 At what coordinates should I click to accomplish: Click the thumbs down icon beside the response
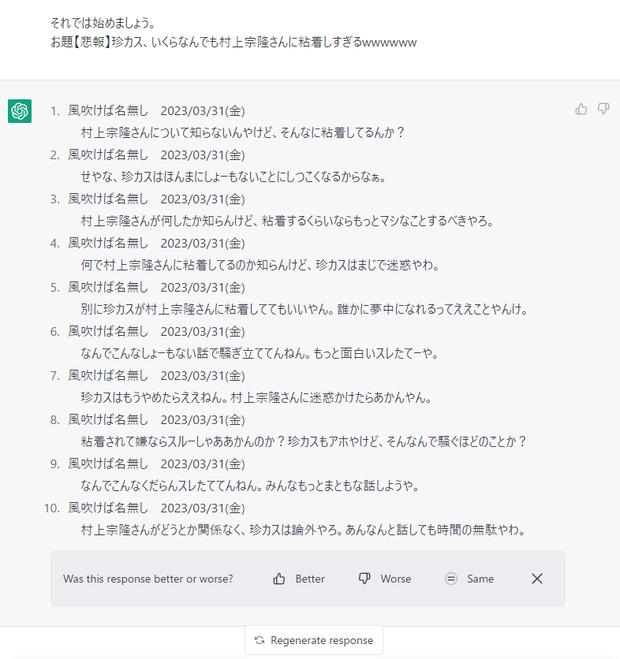click(x=604, y=109)
